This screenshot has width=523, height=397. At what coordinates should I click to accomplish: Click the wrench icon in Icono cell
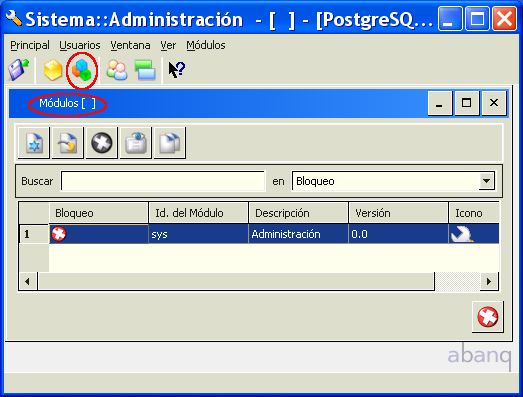tap(462, 234)
